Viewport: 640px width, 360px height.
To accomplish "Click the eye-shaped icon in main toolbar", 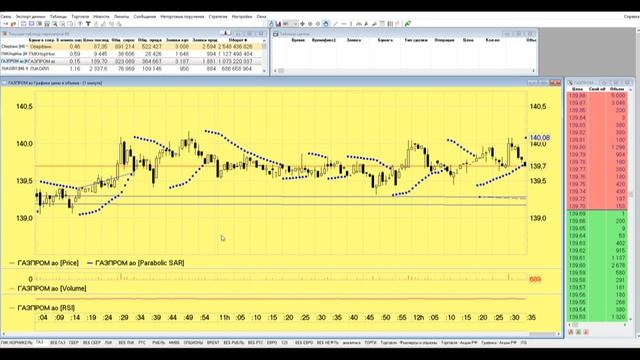I will click(80, 24).
